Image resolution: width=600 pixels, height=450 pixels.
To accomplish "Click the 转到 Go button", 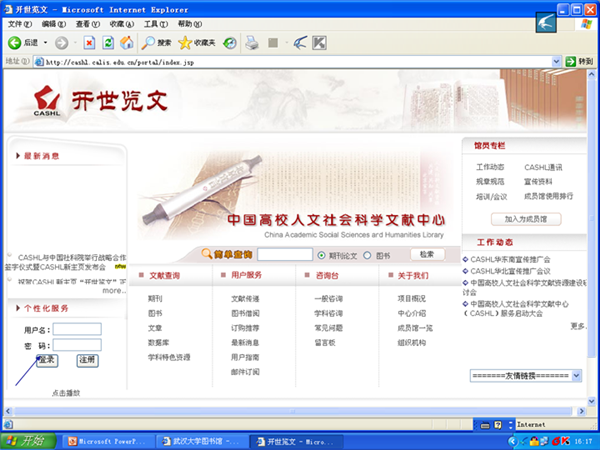I will click(579, 62).
